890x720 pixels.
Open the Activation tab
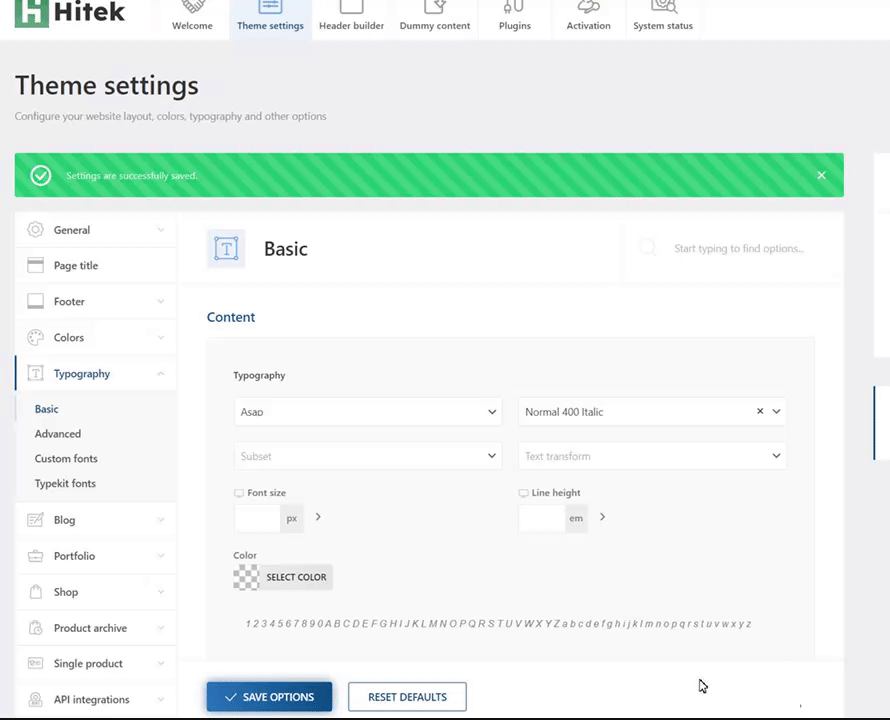click(x=589, y=19)
